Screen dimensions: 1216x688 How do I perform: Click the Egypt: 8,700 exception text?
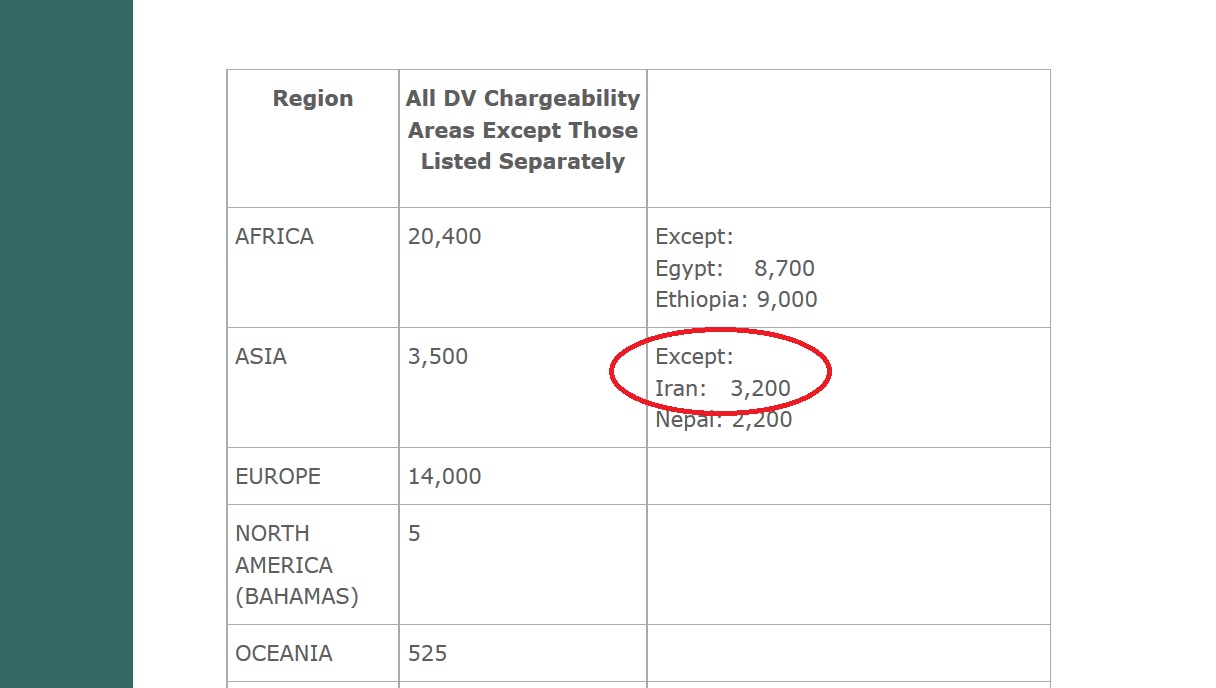point(735,268)
